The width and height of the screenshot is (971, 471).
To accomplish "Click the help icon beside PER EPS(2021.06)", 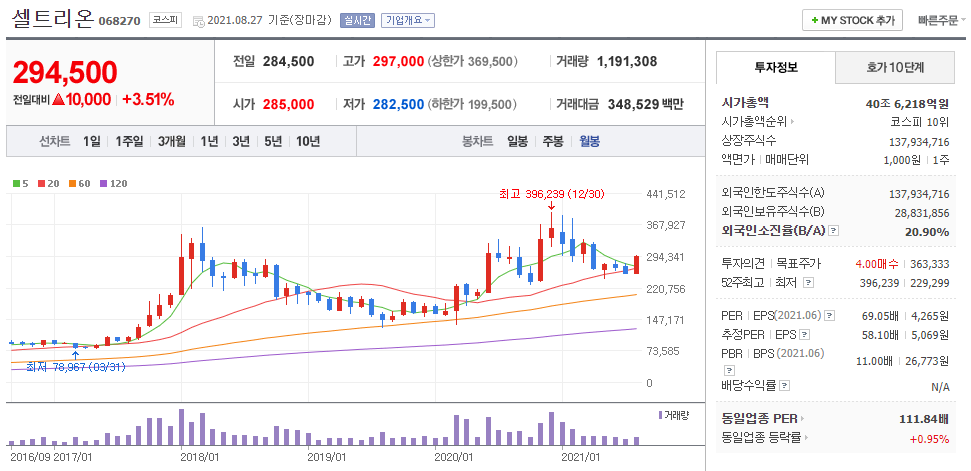I will [x=830, y=316].
